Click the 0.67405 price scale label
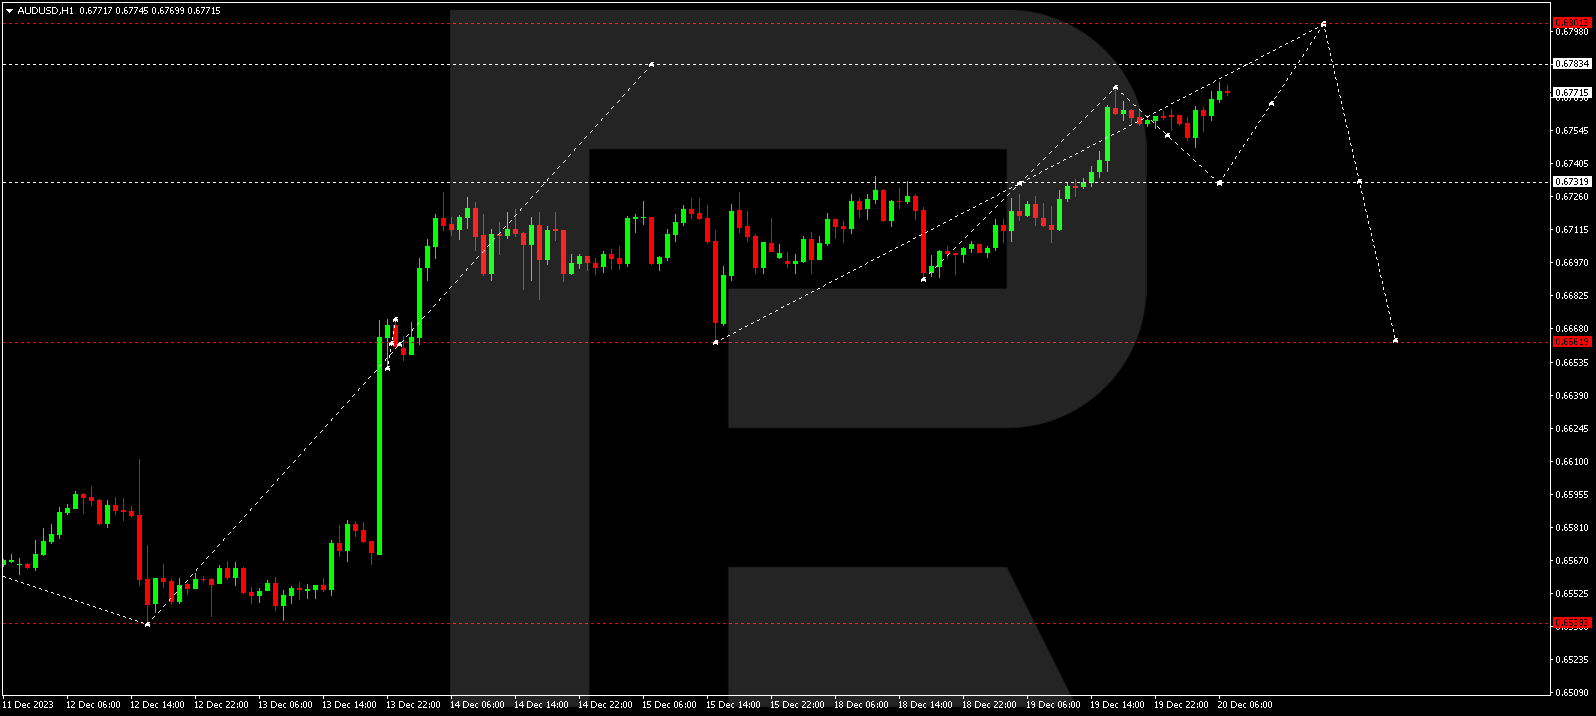The image size is (1596, 716). click(x=1571, y=163)
